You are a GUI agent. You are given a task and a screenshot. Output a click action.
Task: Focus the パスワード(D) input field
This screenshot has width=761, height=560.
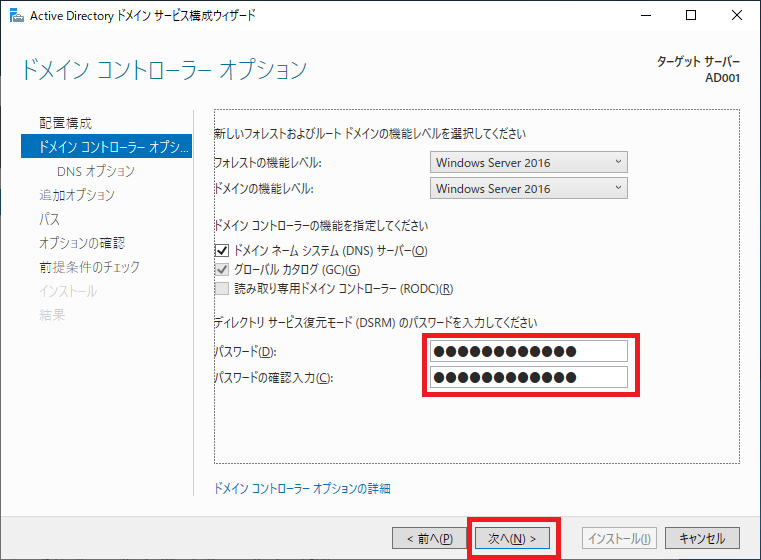click(x=529, y=351)
